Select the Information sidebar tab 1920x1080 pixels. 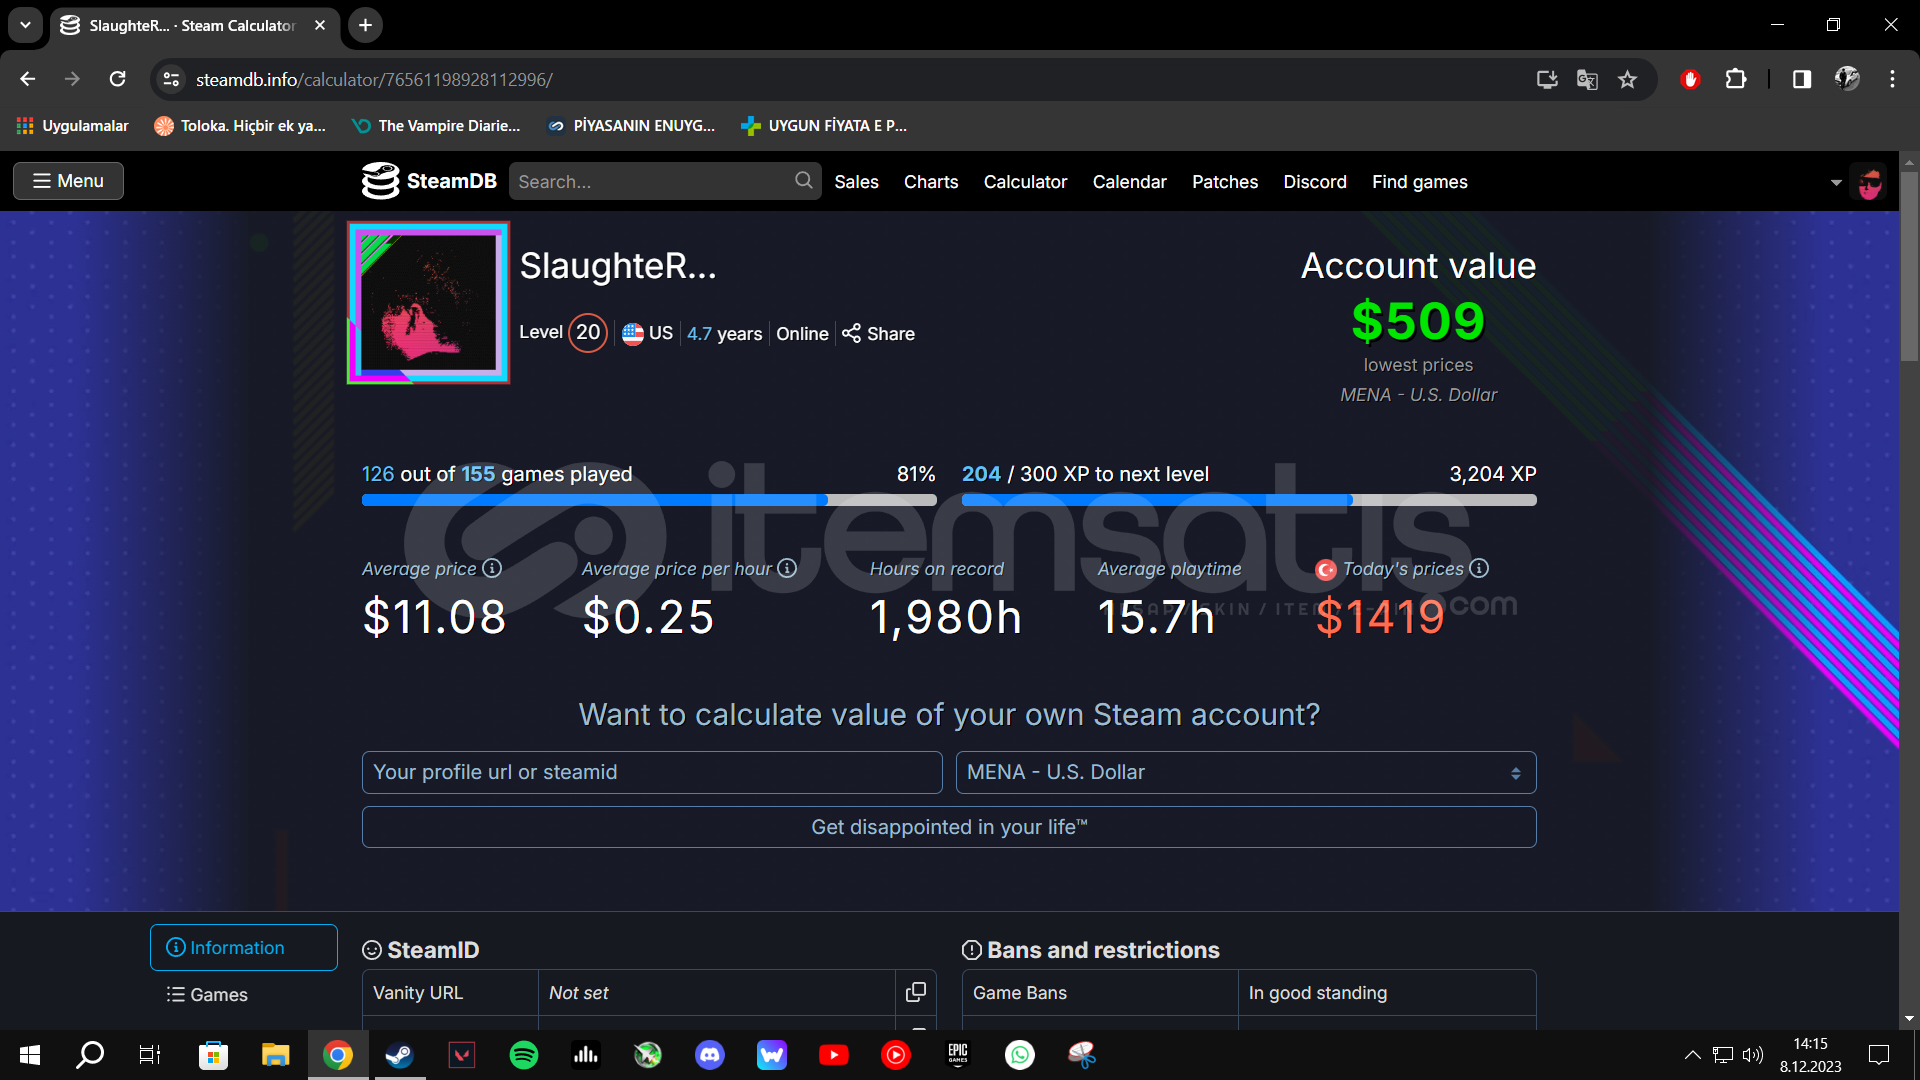(244, 947)
